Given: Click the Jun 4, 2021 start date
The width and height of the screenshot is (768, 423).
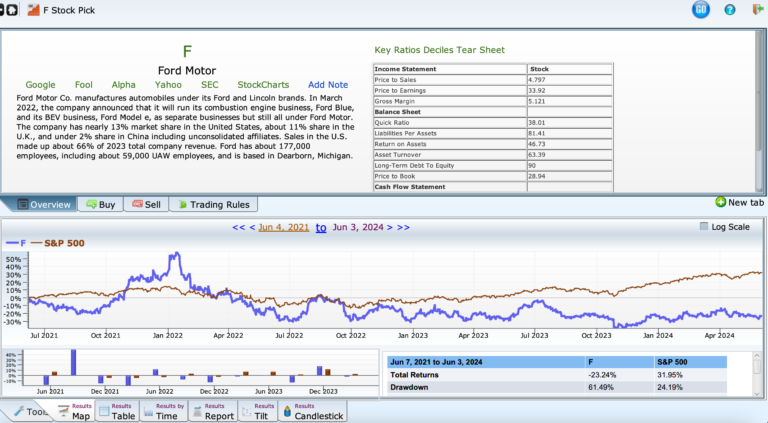Looking at the screenshot, I should (x=284, y=227).
